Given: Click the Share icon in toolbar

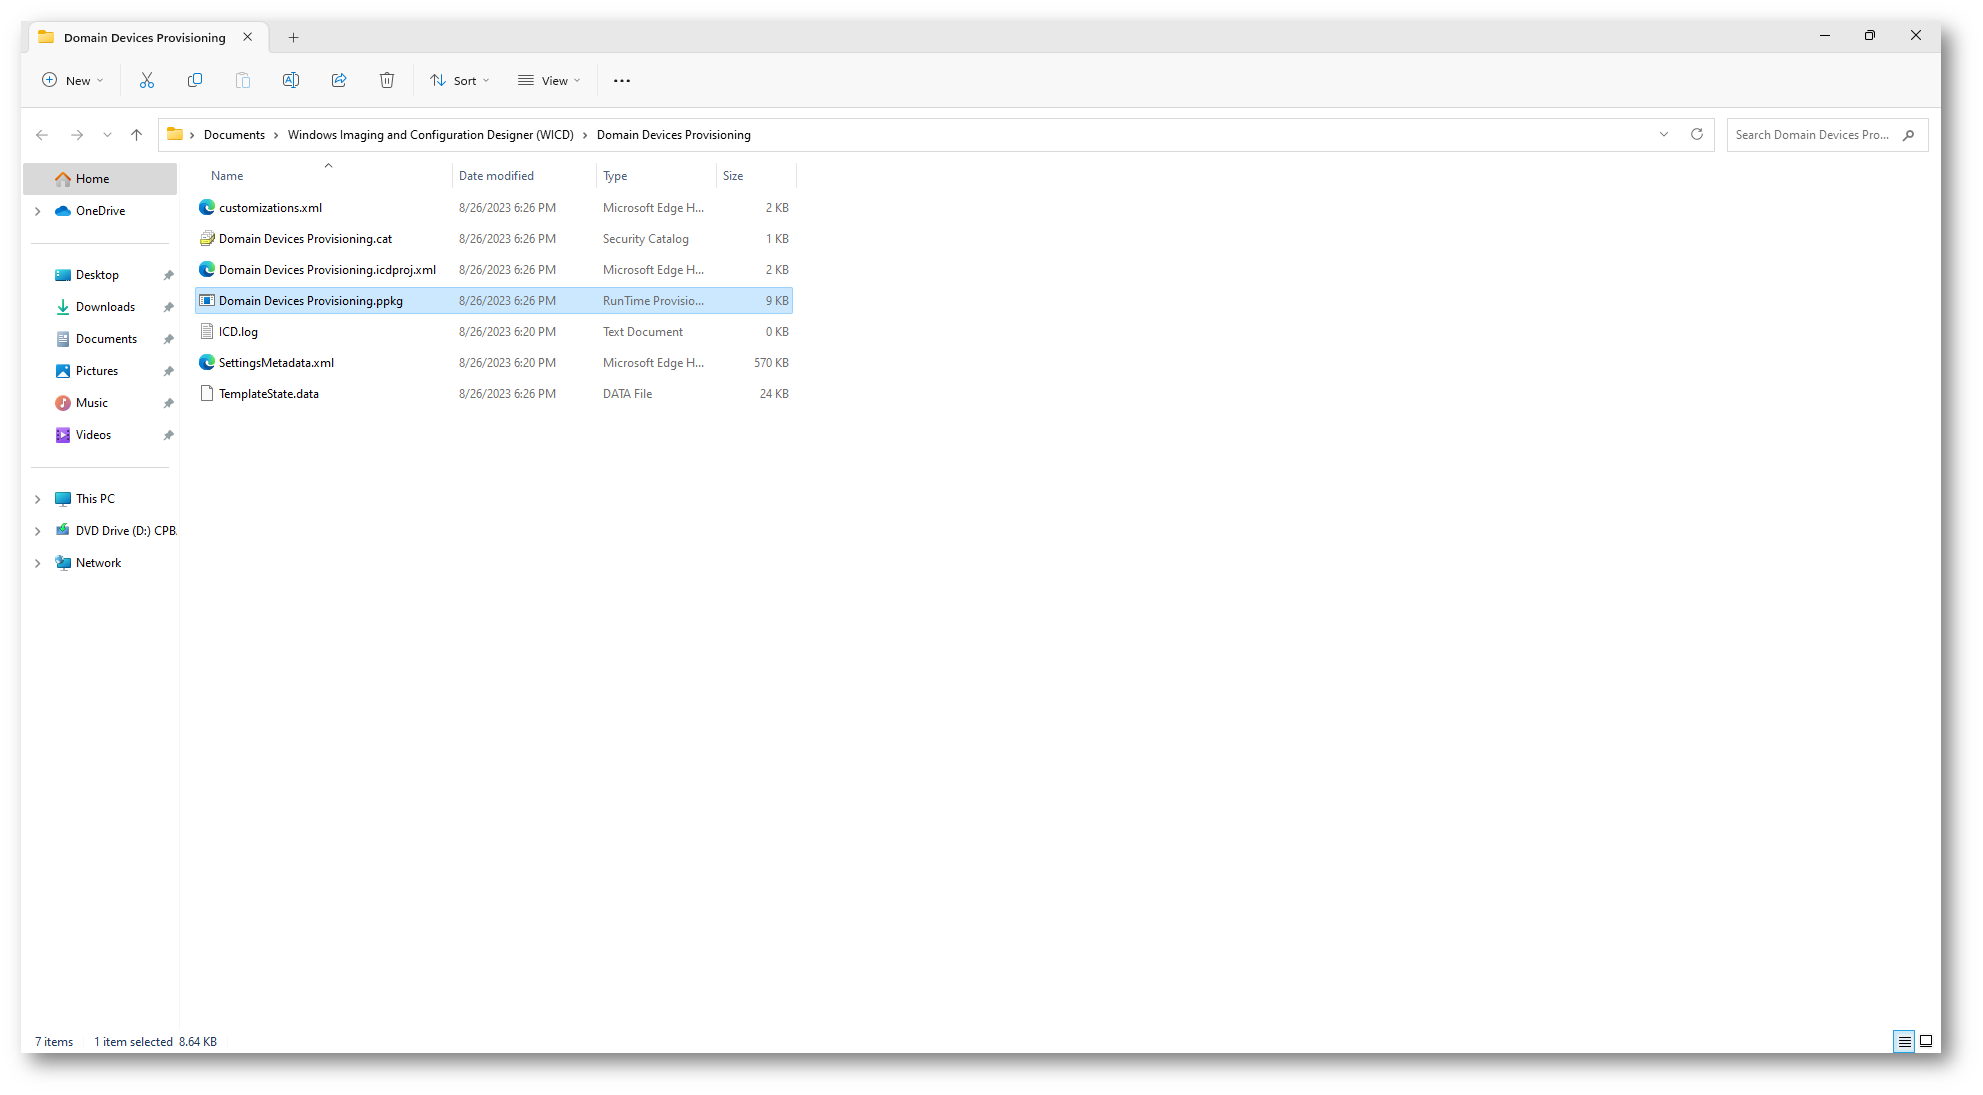Looking at the screenshot, I should (x=339, y=80).
